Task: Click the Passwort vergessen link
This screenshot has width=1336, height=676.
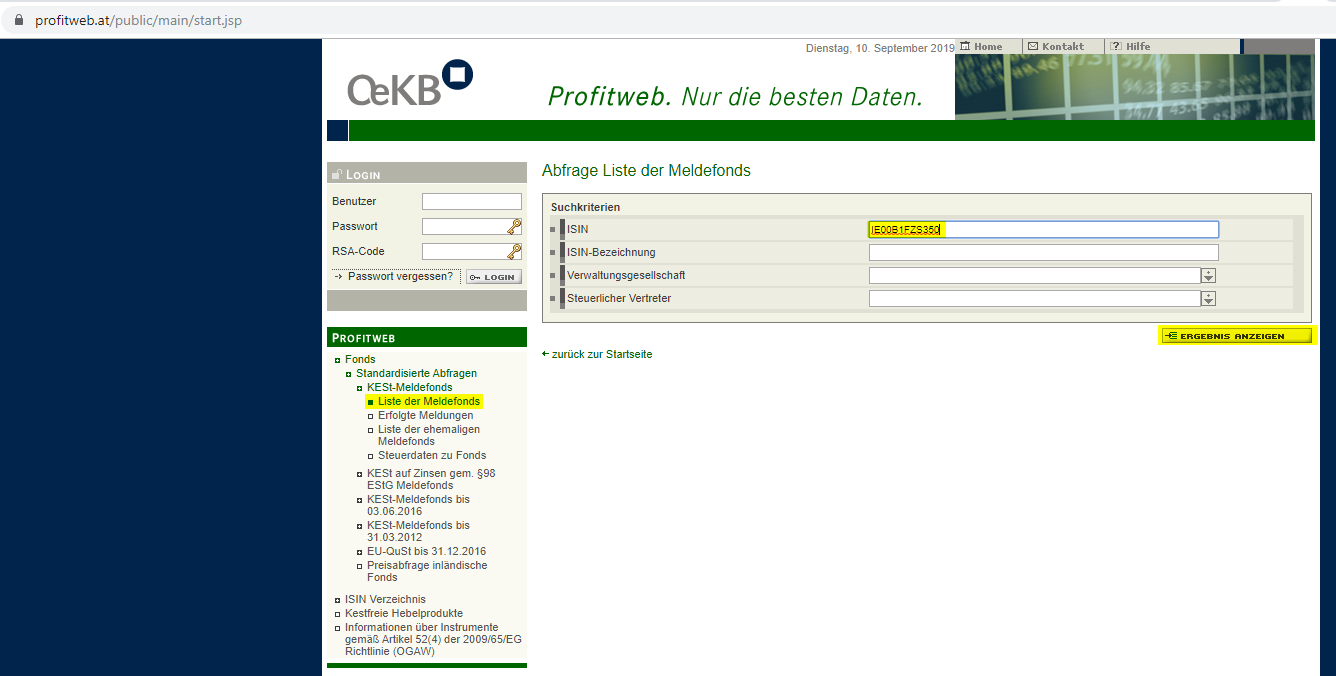Action: pyautogui.click(x=400, y=276)
